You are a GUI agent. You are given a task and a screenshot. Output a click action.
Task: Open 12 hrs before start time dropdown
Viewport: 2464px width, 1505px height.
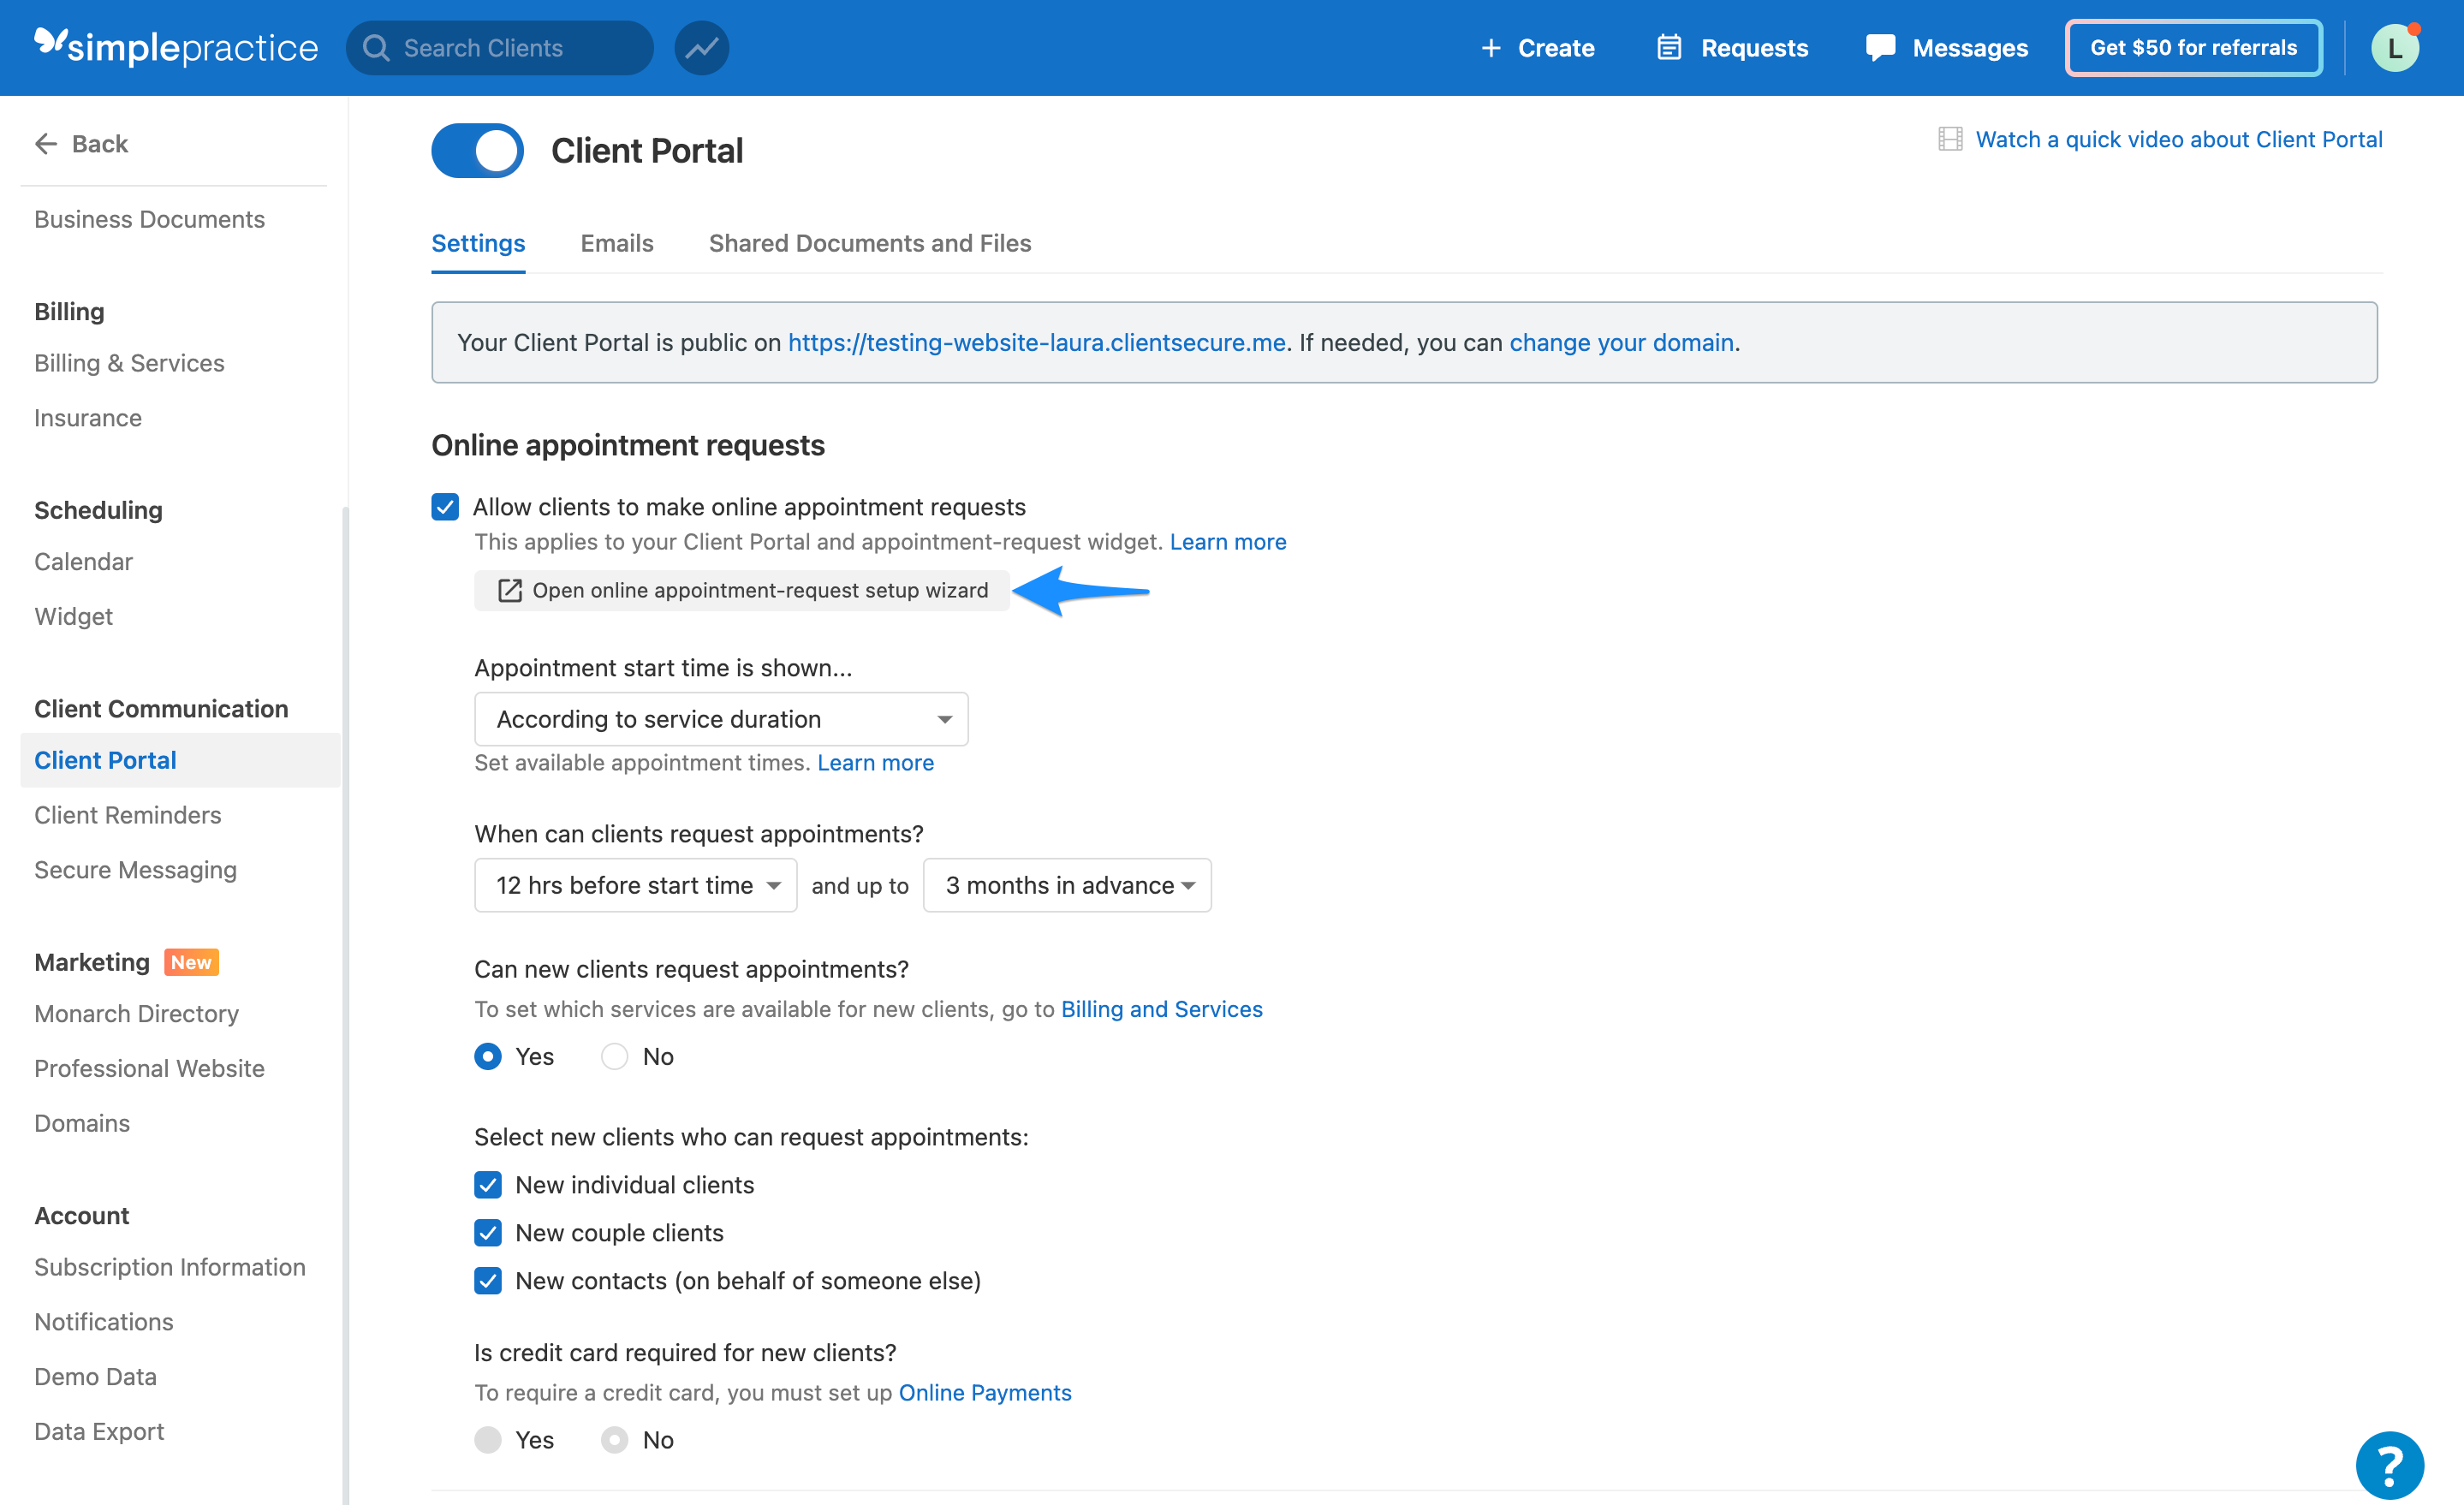coord(635,885)
